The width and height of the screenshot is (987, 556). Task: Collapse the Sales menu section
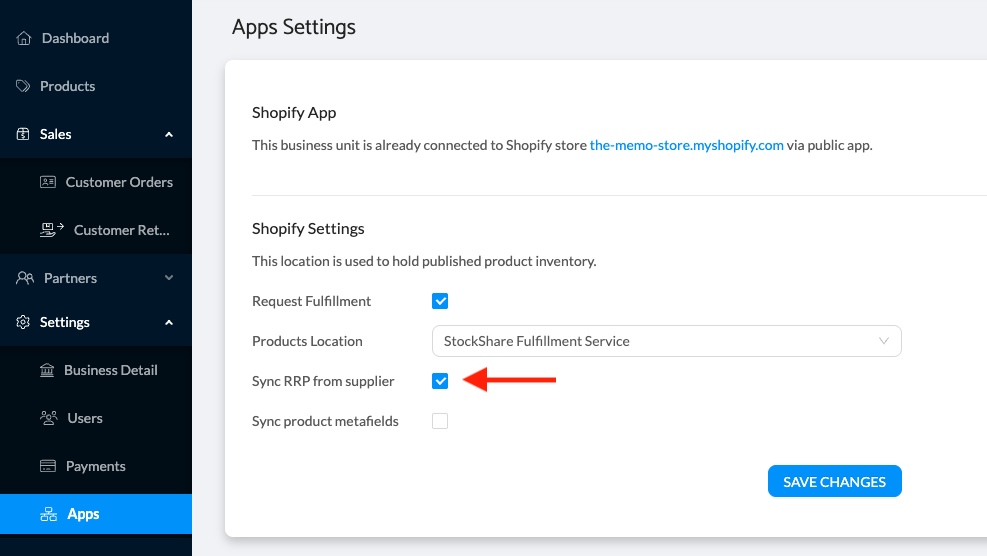tap(169, 134)
